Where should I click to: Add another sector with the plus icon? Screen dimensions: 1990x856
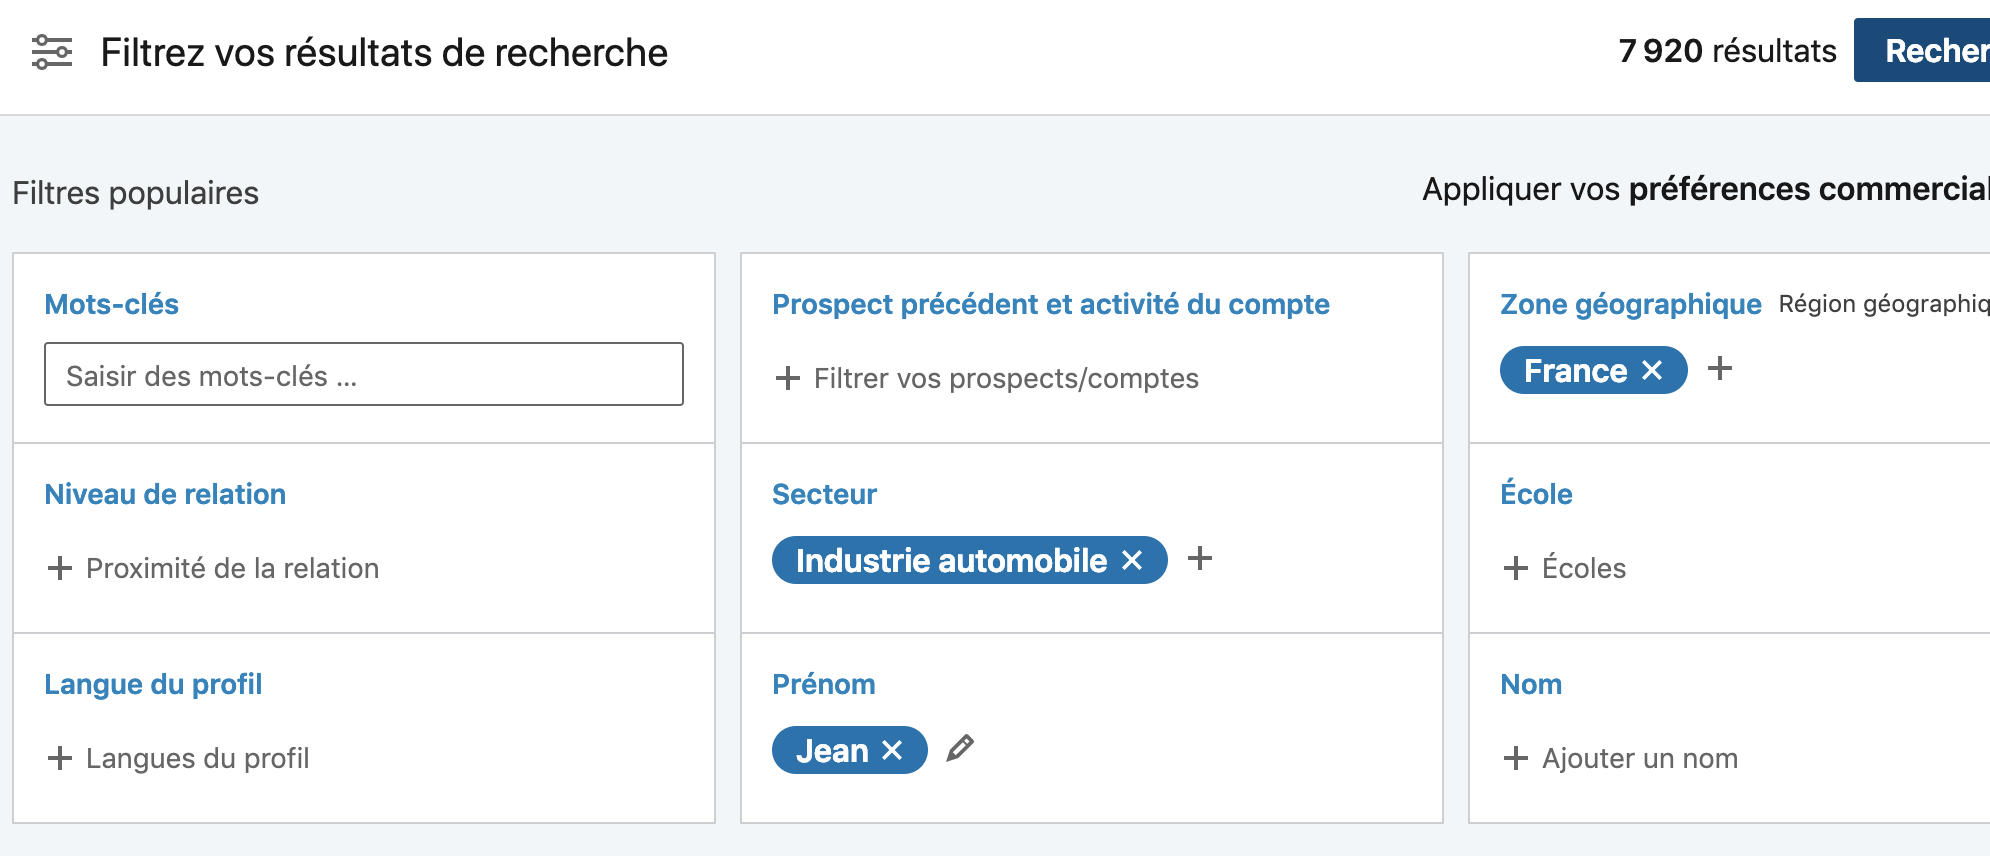tap(1200, 559)
